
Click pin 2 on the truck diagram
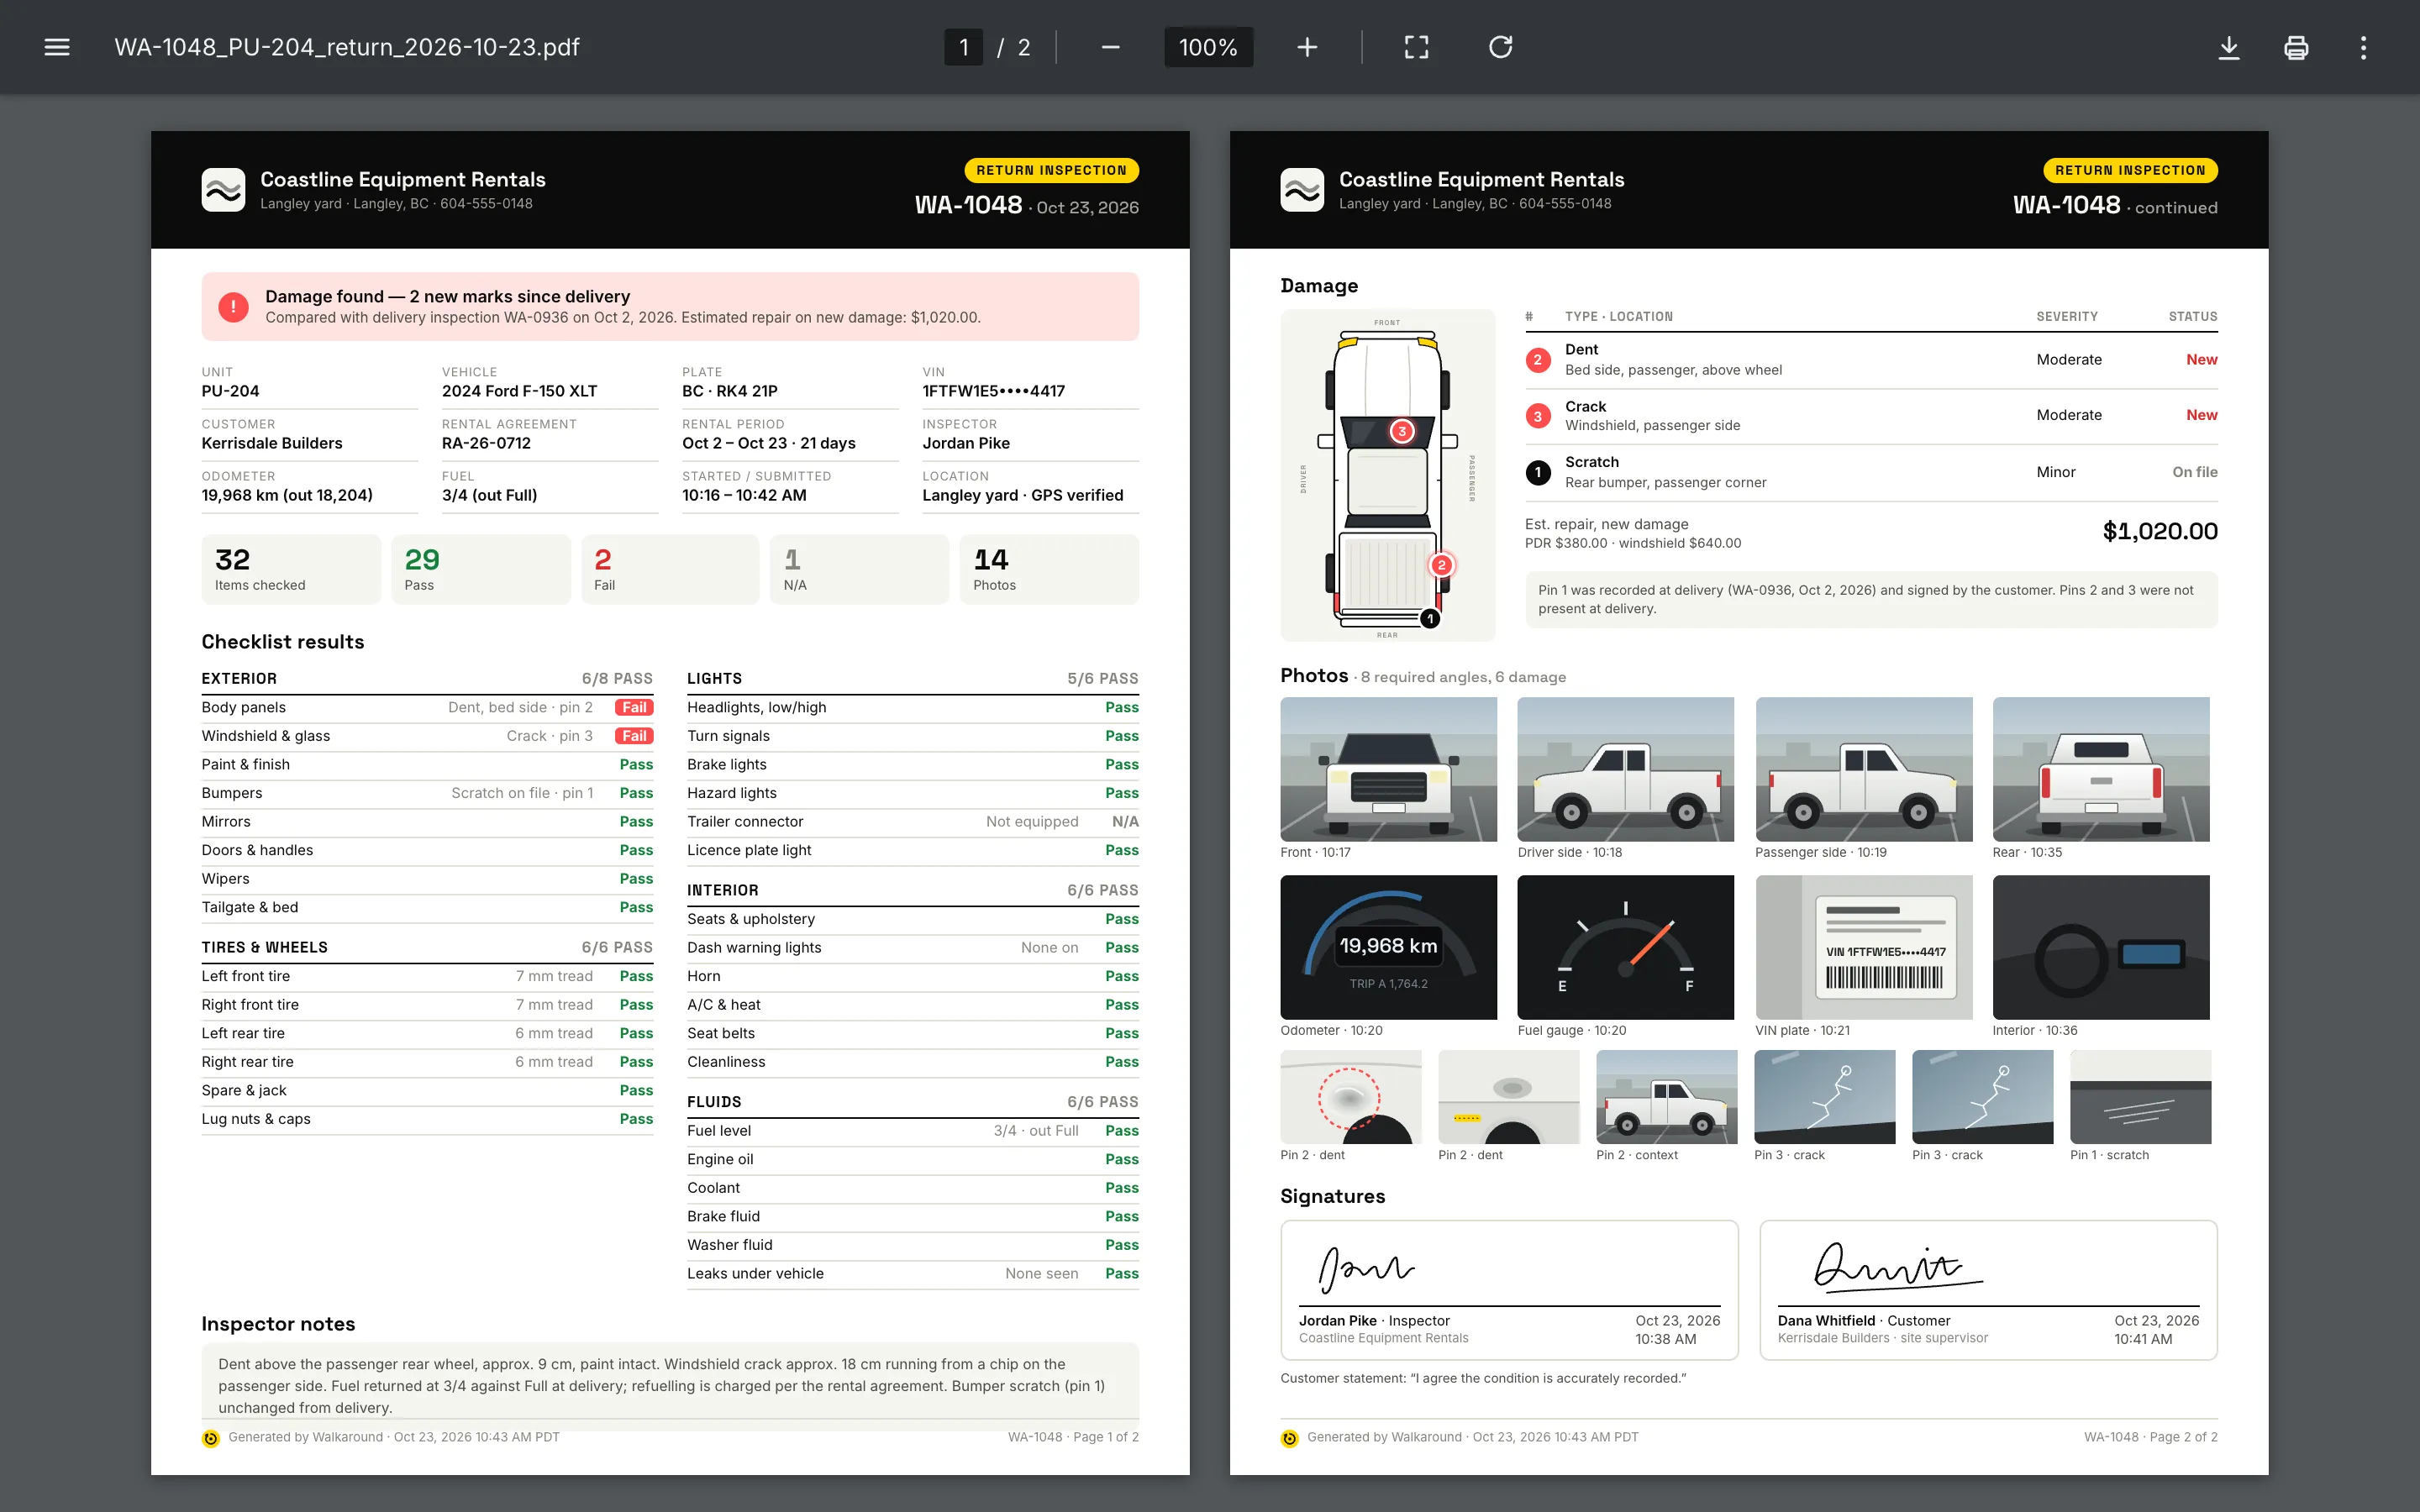point(1441,565)
